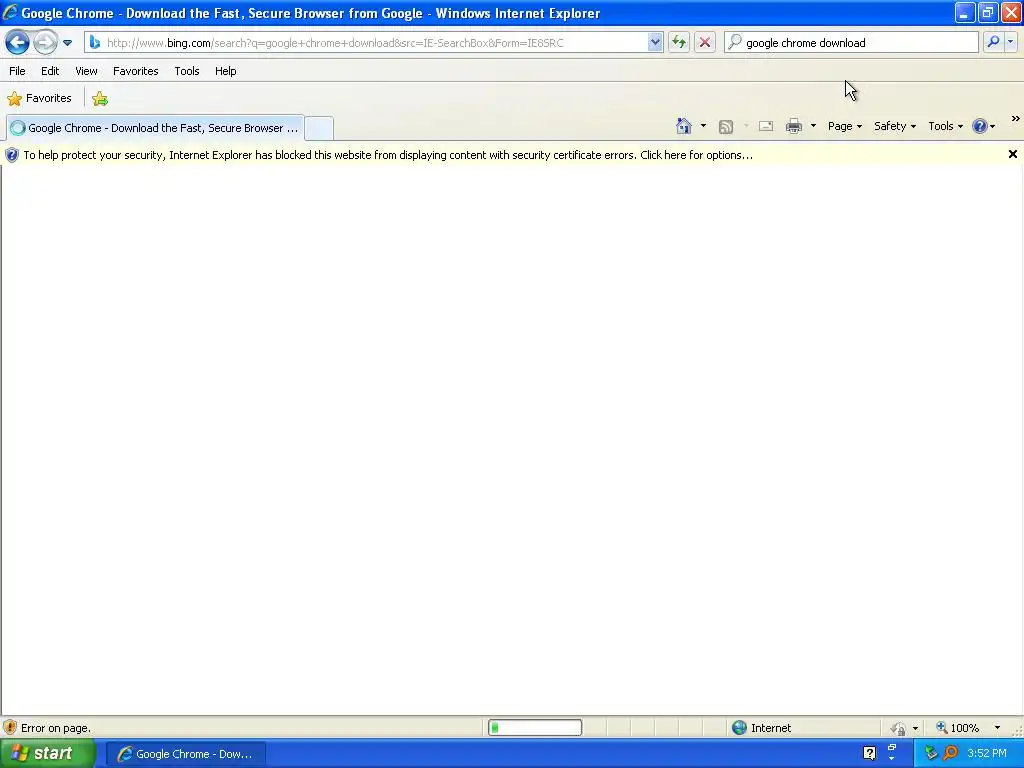Open the recent pages dropdown arrow
Viewport: 1024px width, 768px height.
67,43
